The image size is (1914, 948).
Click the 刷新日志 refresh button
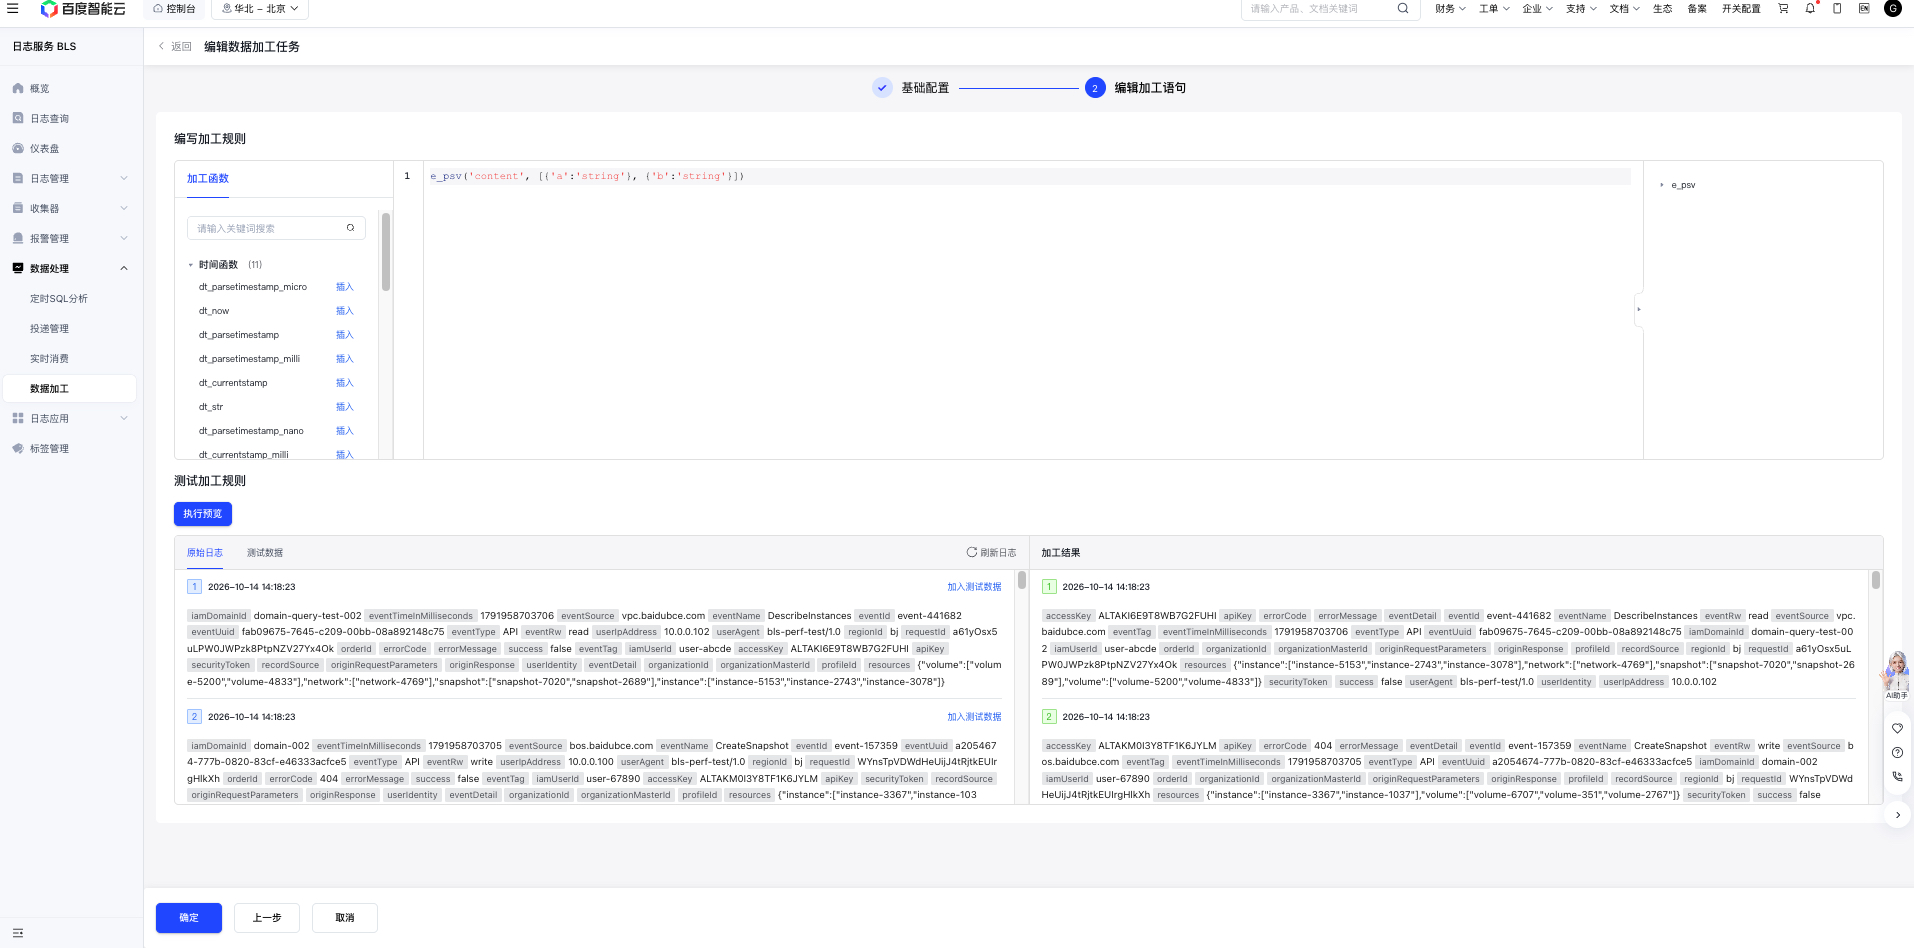[991, 552]
